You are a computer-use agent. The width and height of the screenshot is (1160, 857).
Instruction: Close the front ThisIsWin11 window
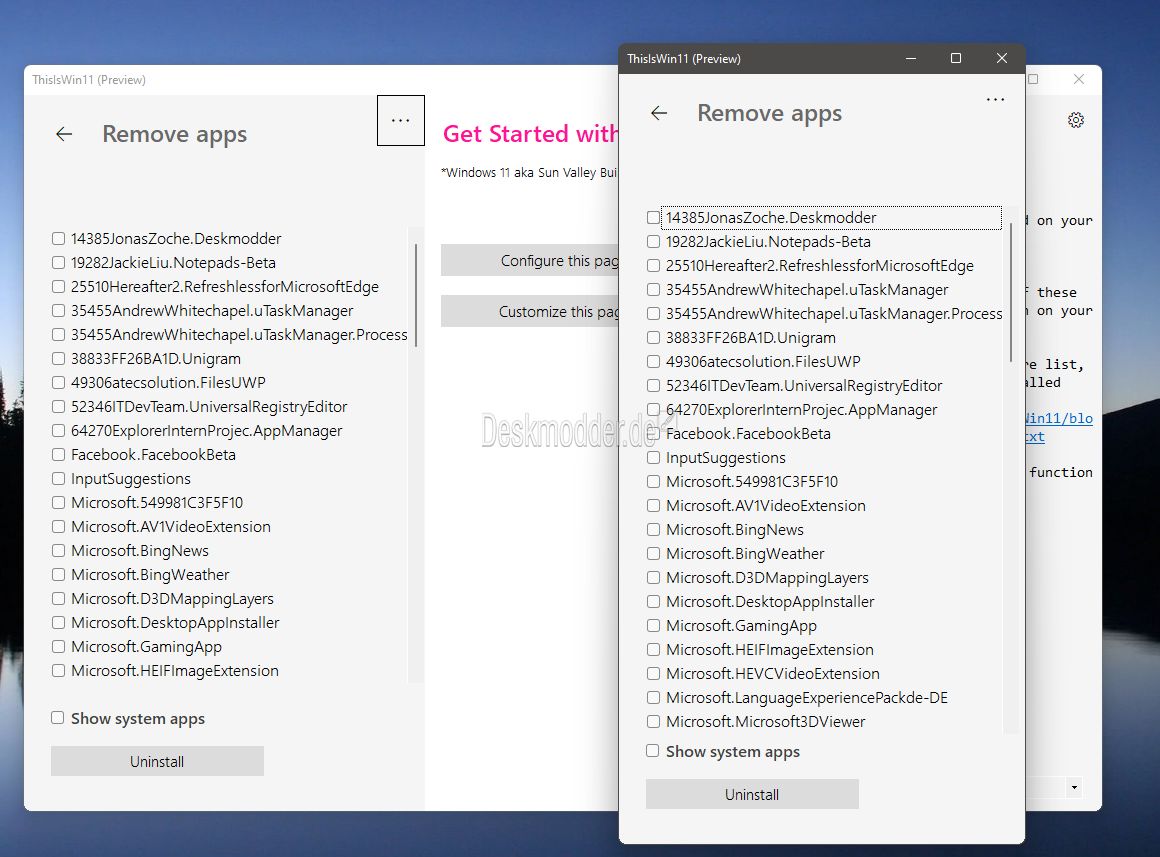pyautogui.click(x=1002, y=58)
